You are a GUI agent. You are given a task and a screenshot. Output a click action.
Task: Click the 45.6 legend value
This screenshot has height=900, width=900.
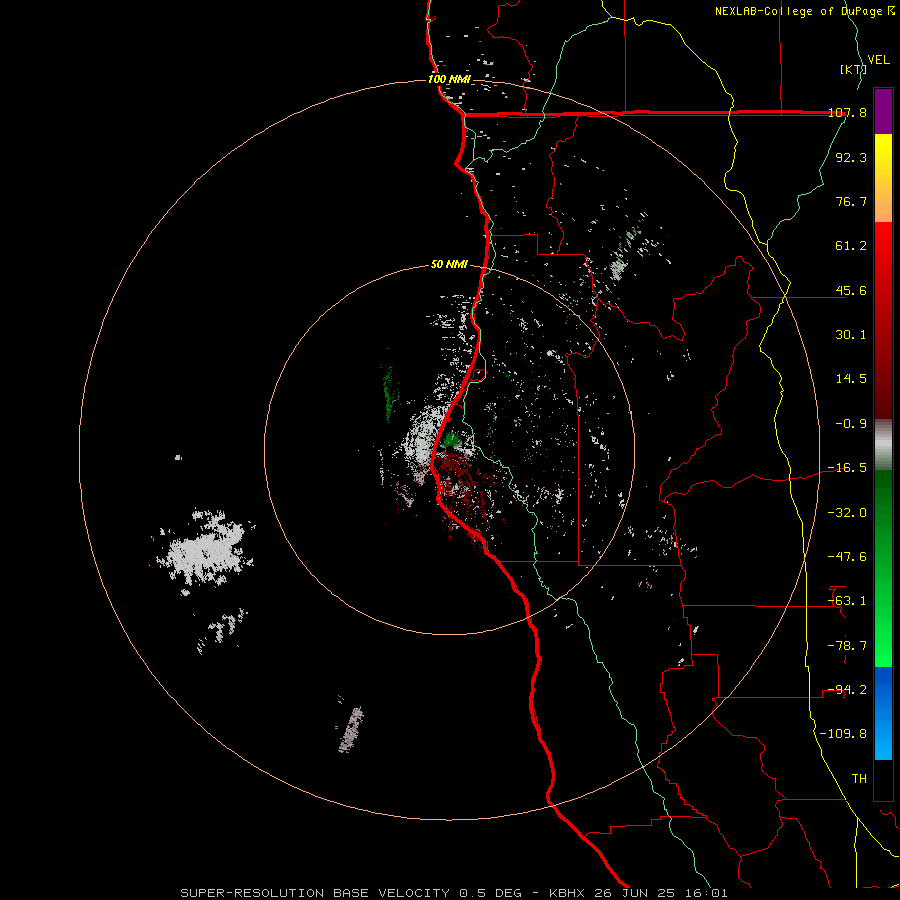[851, 290]
